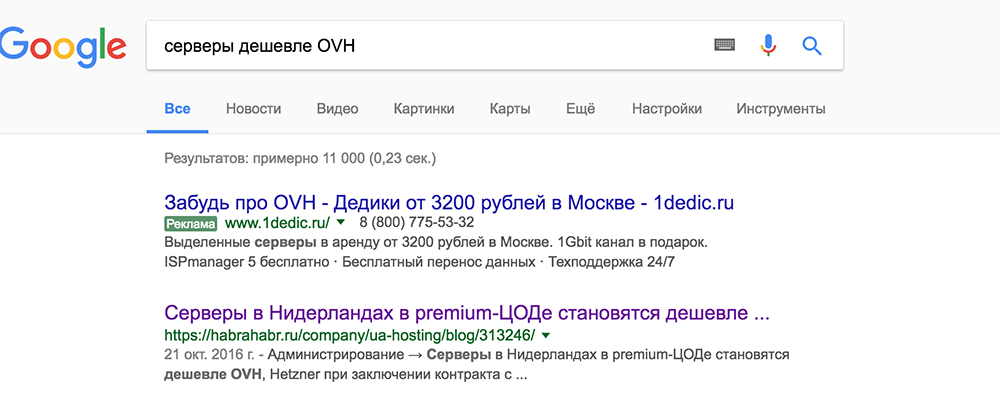
Task: Click 'Результатов: примерно 11 000' stats text
Action: click(300, 158)
